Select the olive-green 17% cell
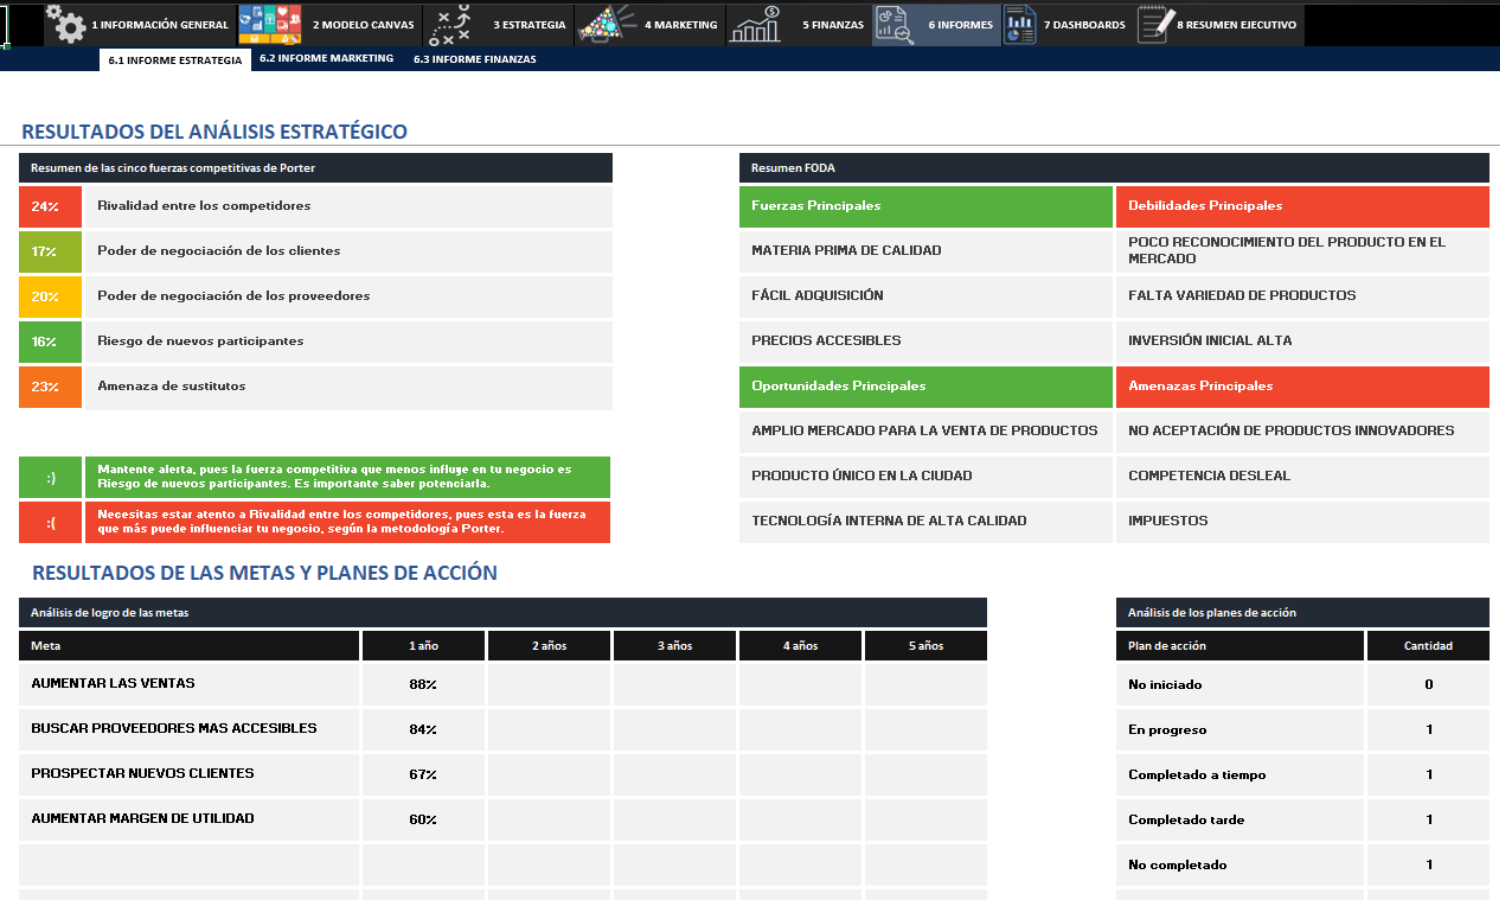 click(x=50, y=252)
